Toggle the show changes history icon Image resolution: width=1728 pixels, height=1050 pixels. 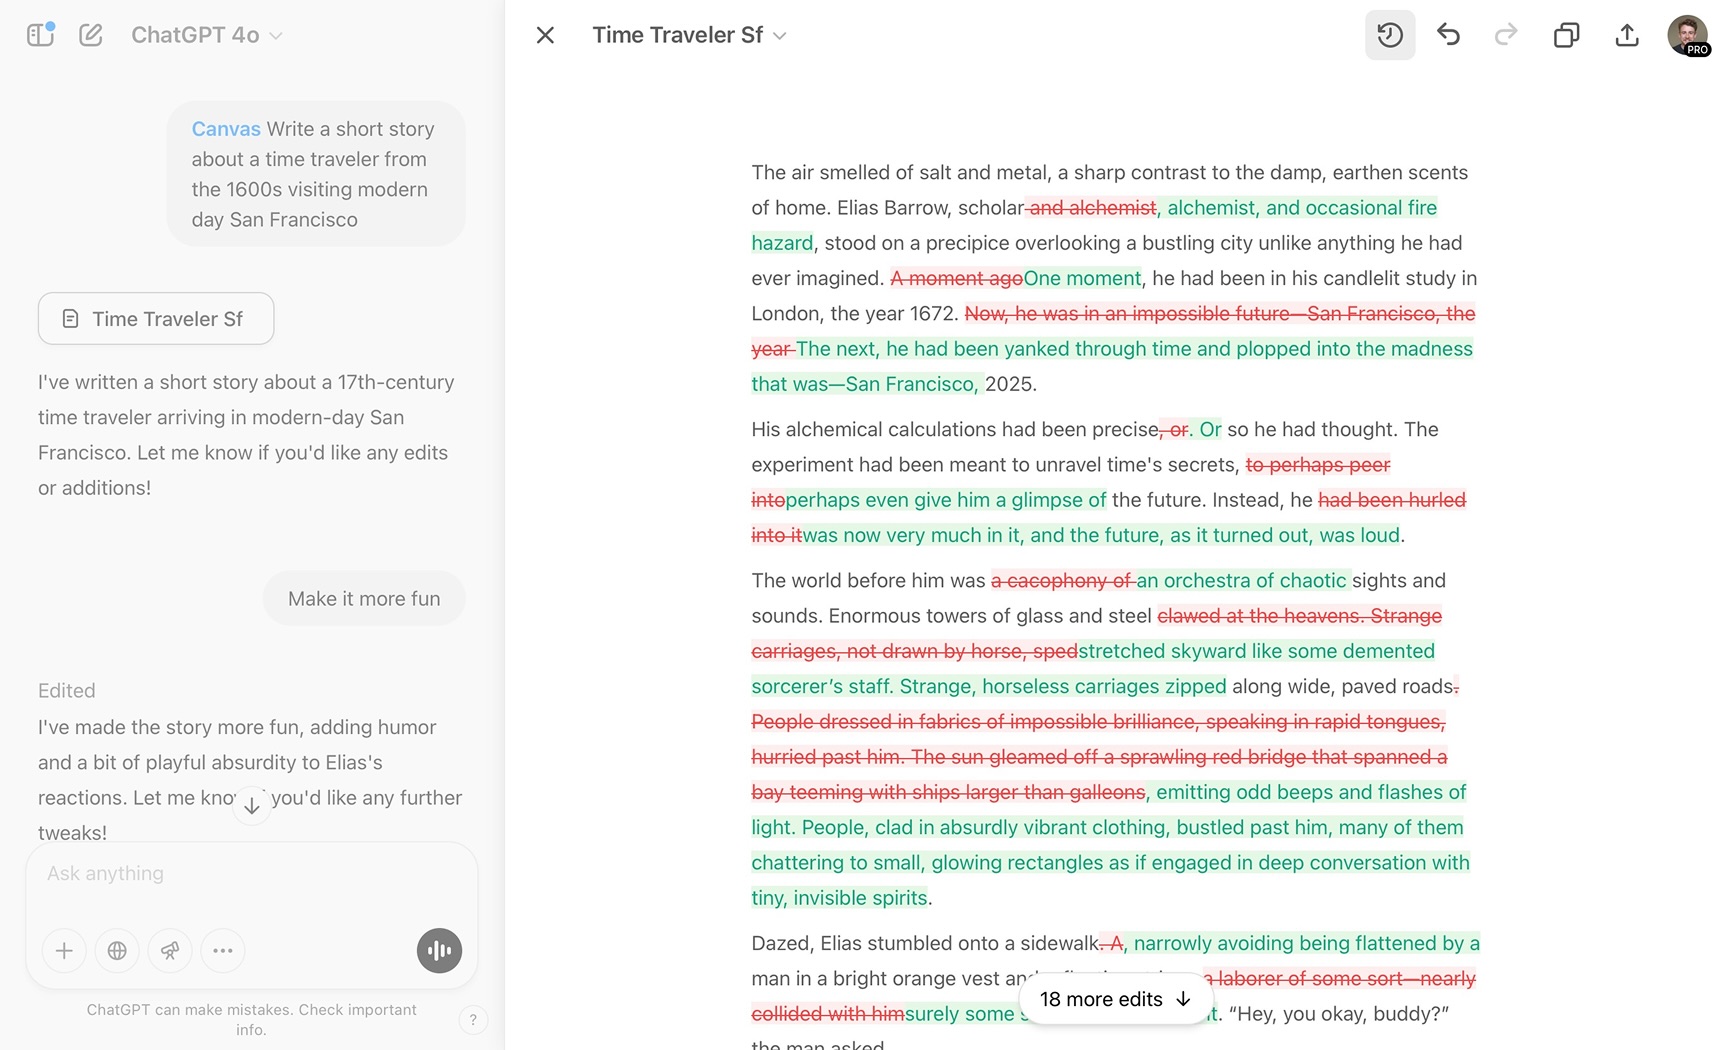click(x=1389, y=35)
